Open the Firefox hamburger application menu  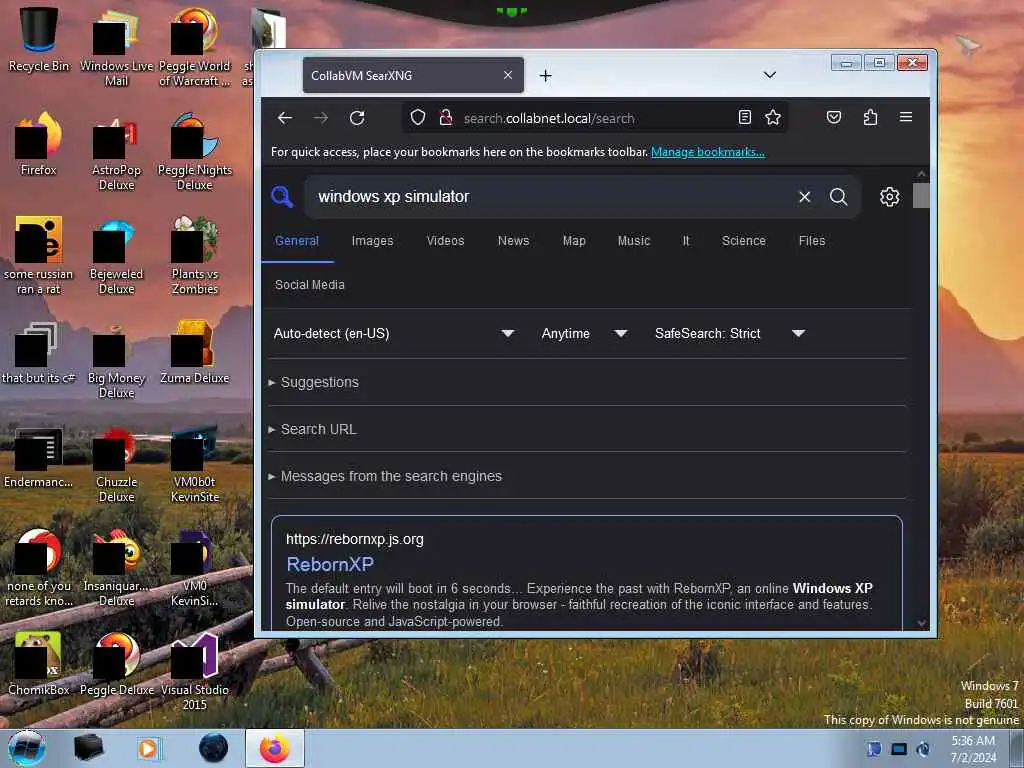(906, 117)
